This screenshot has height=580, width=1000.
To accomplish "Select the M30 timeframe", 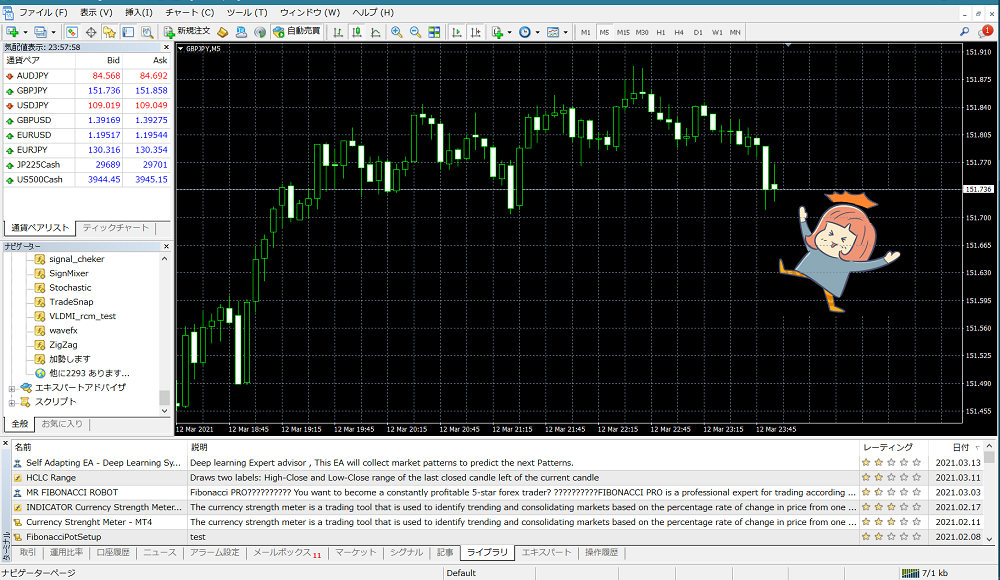I will click(642, 32).
